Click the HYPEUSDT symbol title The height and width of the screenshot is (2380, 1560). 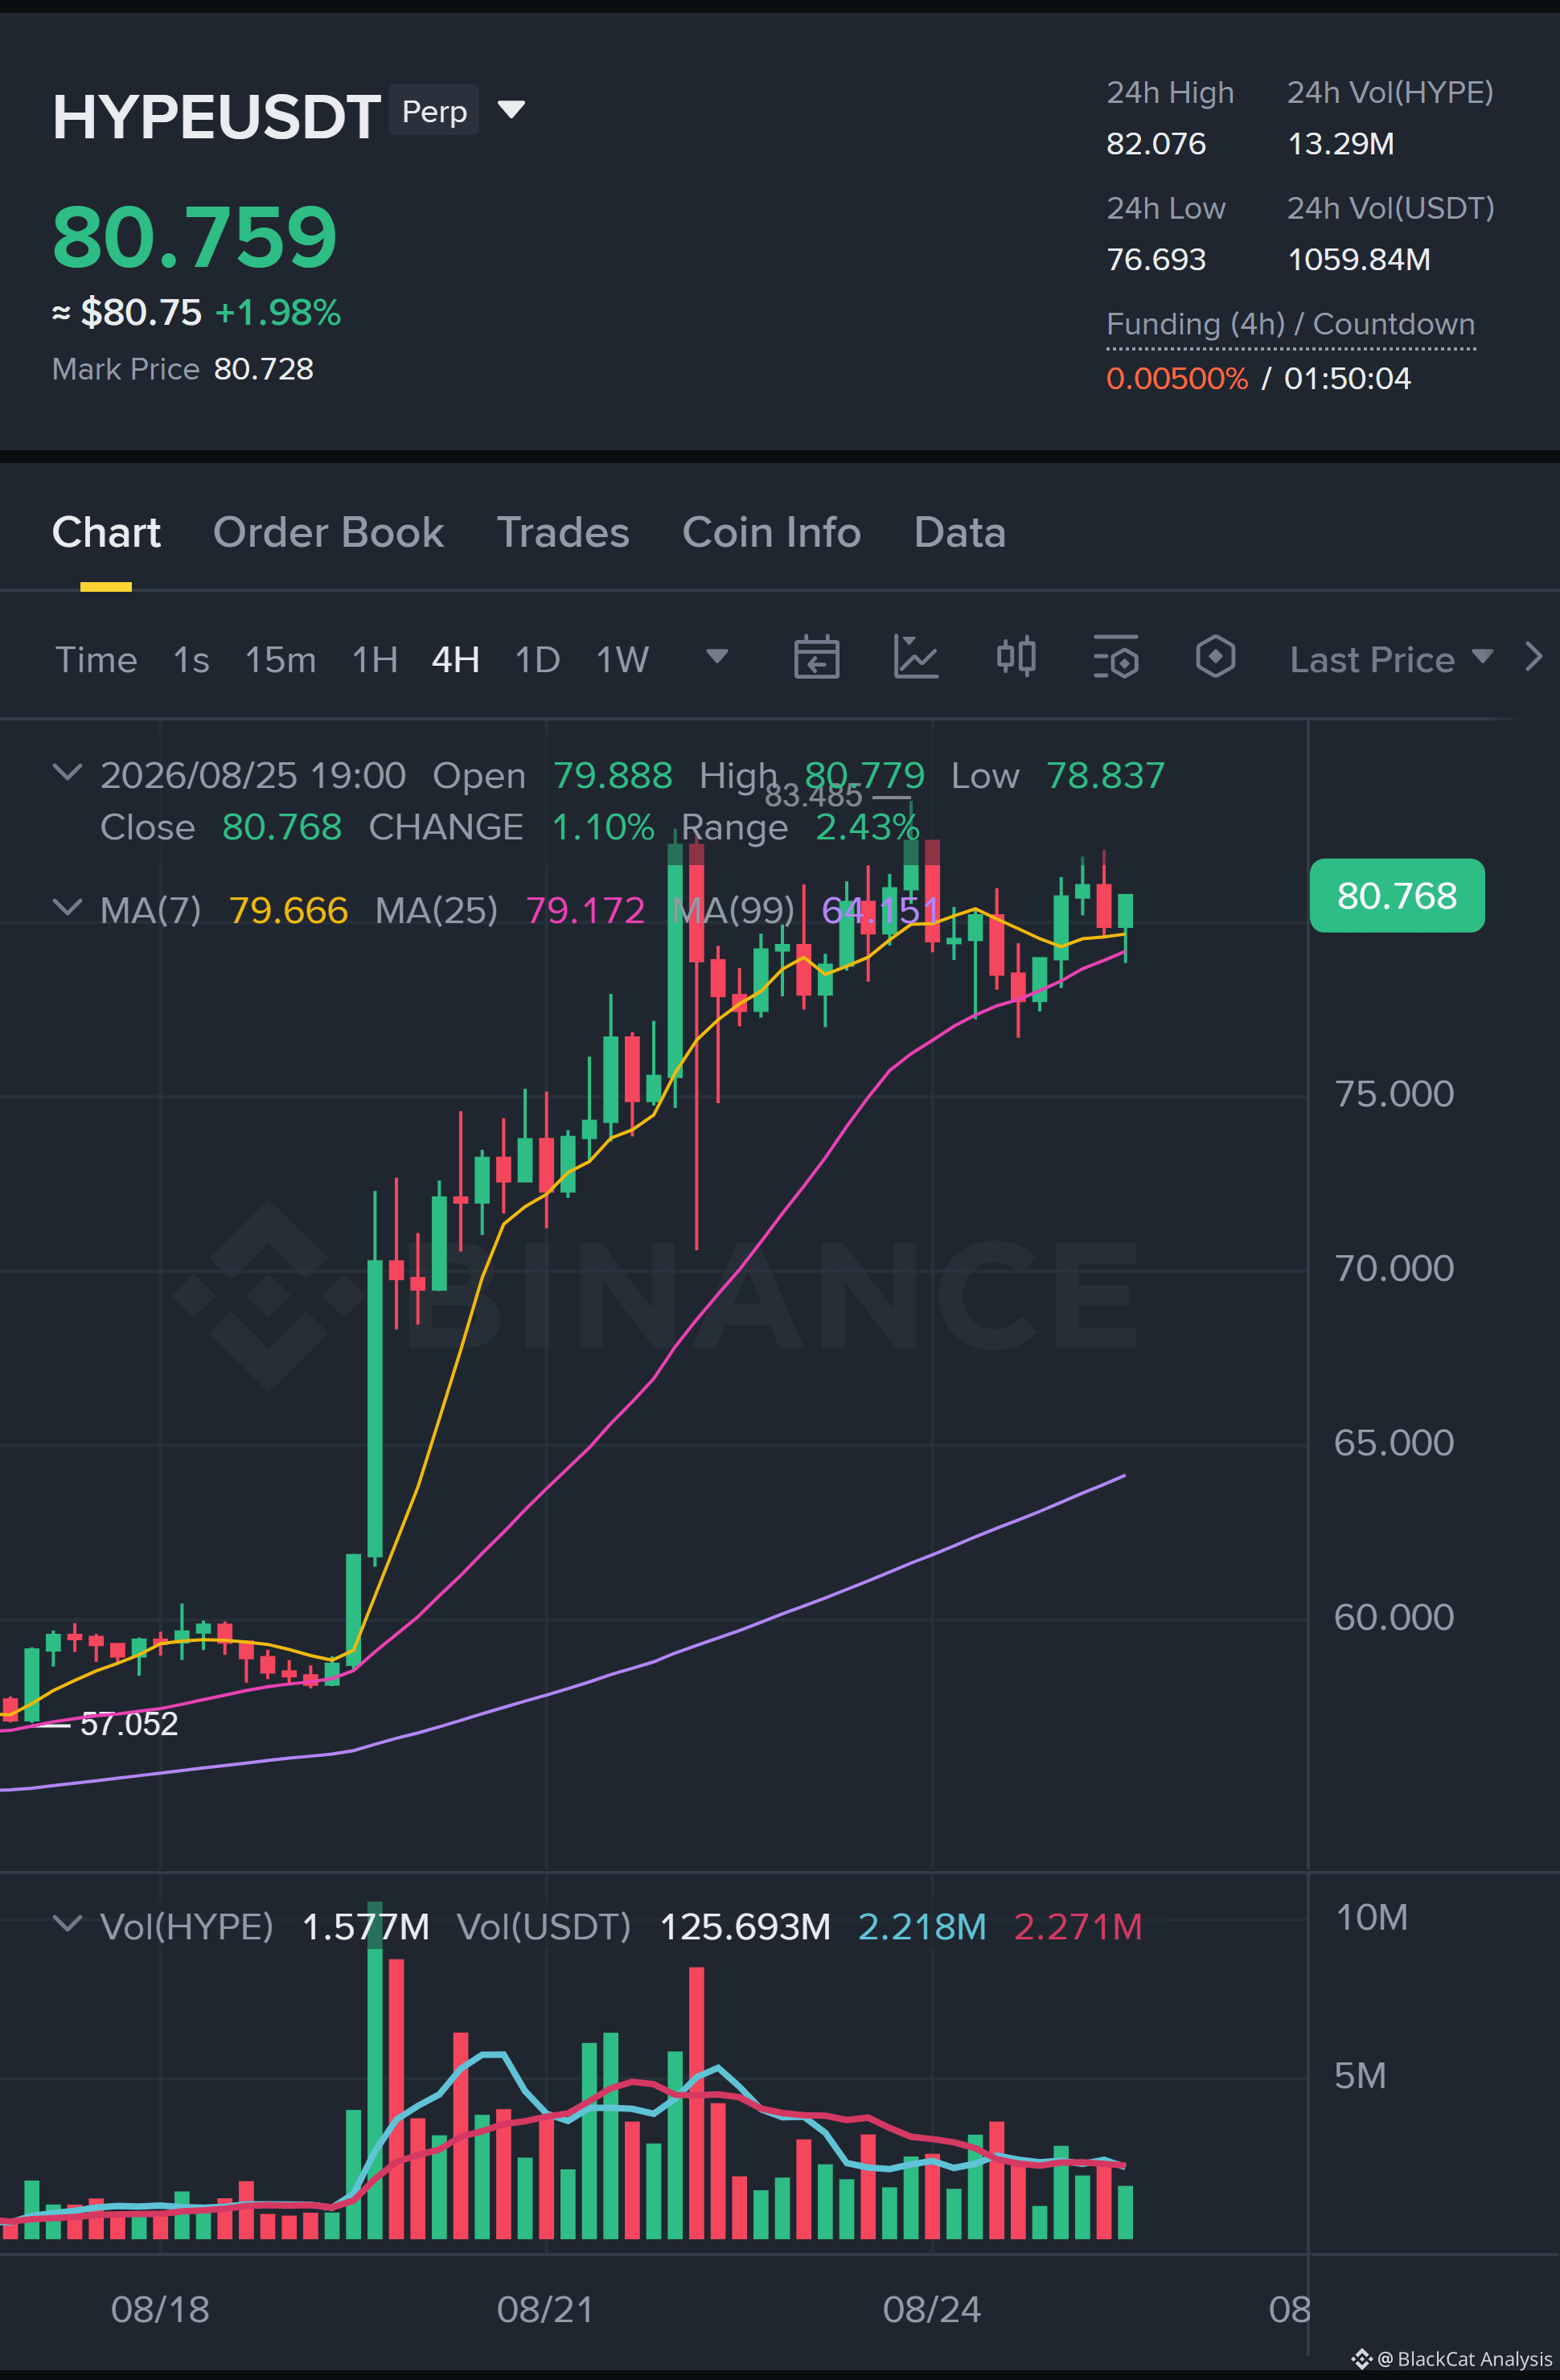coord(216,117)
